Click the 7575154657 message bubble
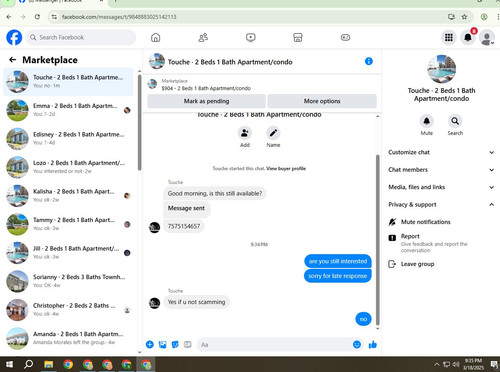 coord(184,226)
